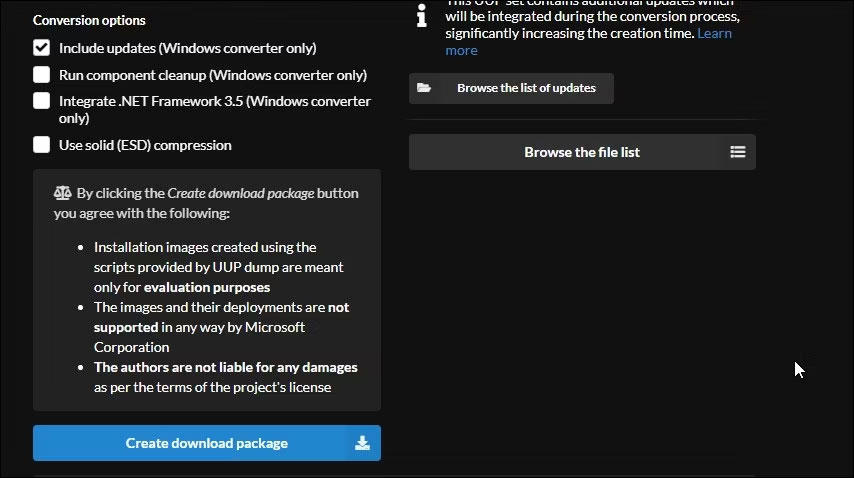This screenshot has height=478, width=854.
Task: Uncheck the Include updates checkbox
Action: pyautogui.click(x=41, y=48)
